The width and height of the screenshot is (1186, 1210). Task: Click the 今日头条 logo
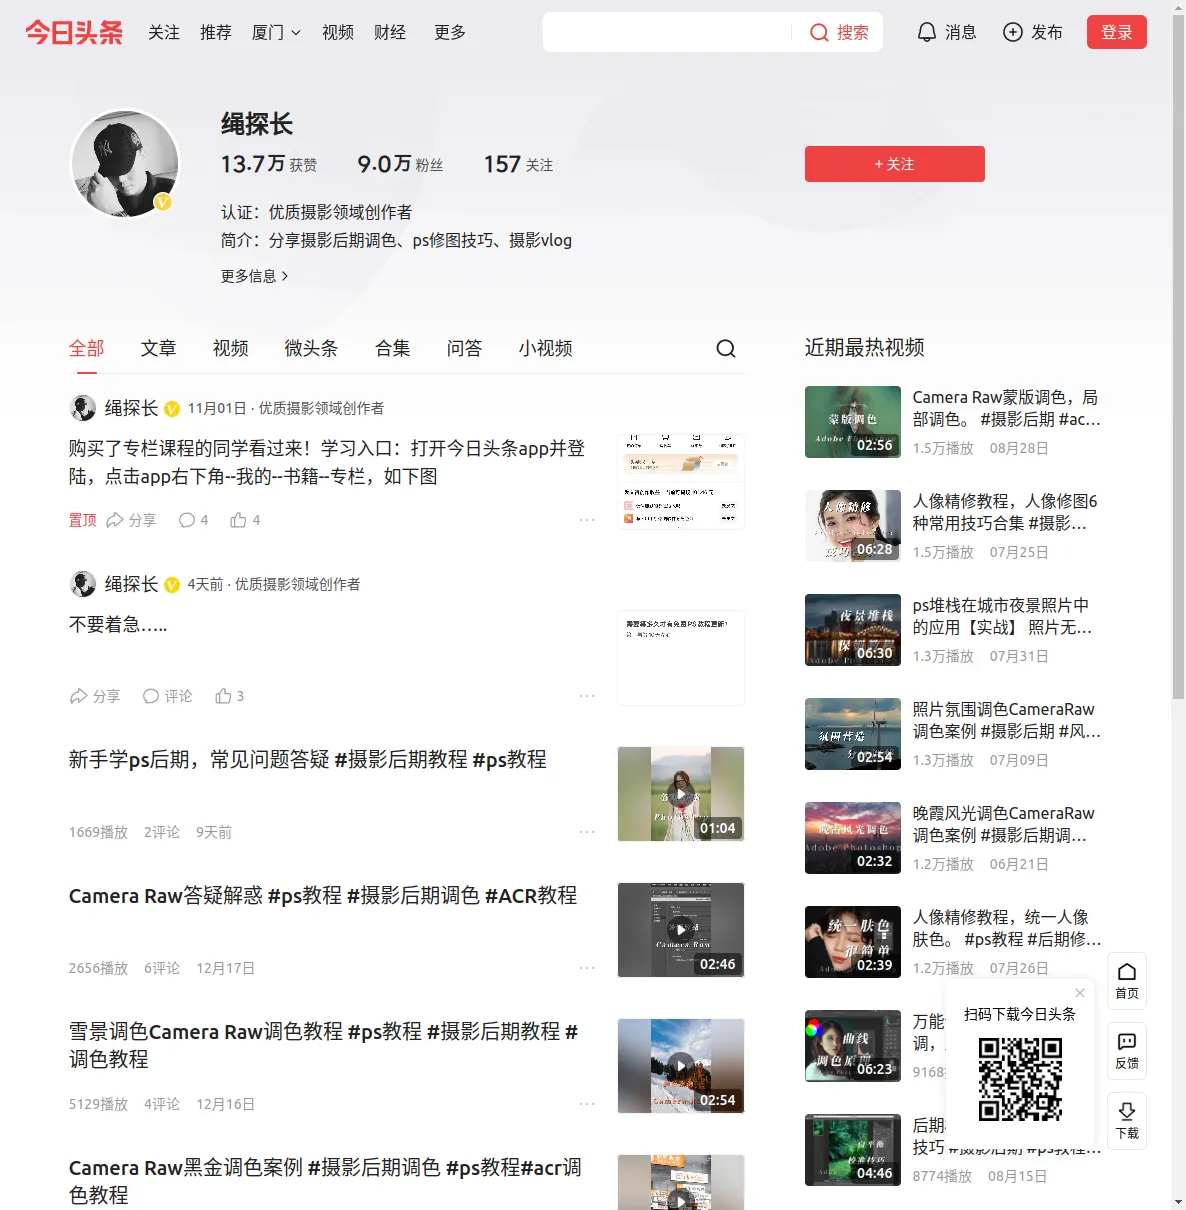pos(74,32)
